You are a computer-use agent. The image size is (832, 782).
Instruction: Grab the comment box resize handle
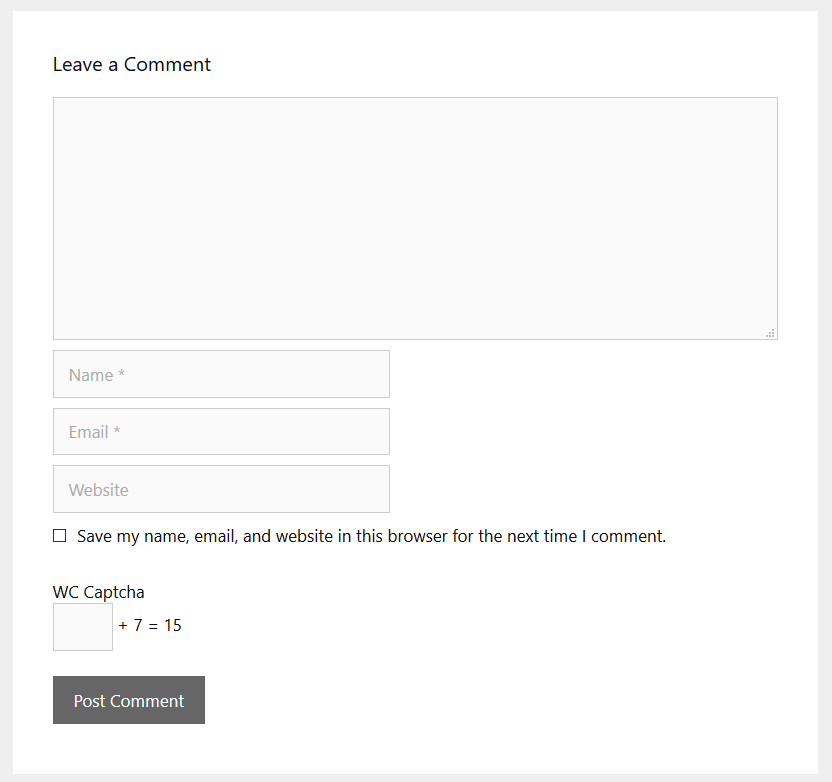click(x=770, y=333)
